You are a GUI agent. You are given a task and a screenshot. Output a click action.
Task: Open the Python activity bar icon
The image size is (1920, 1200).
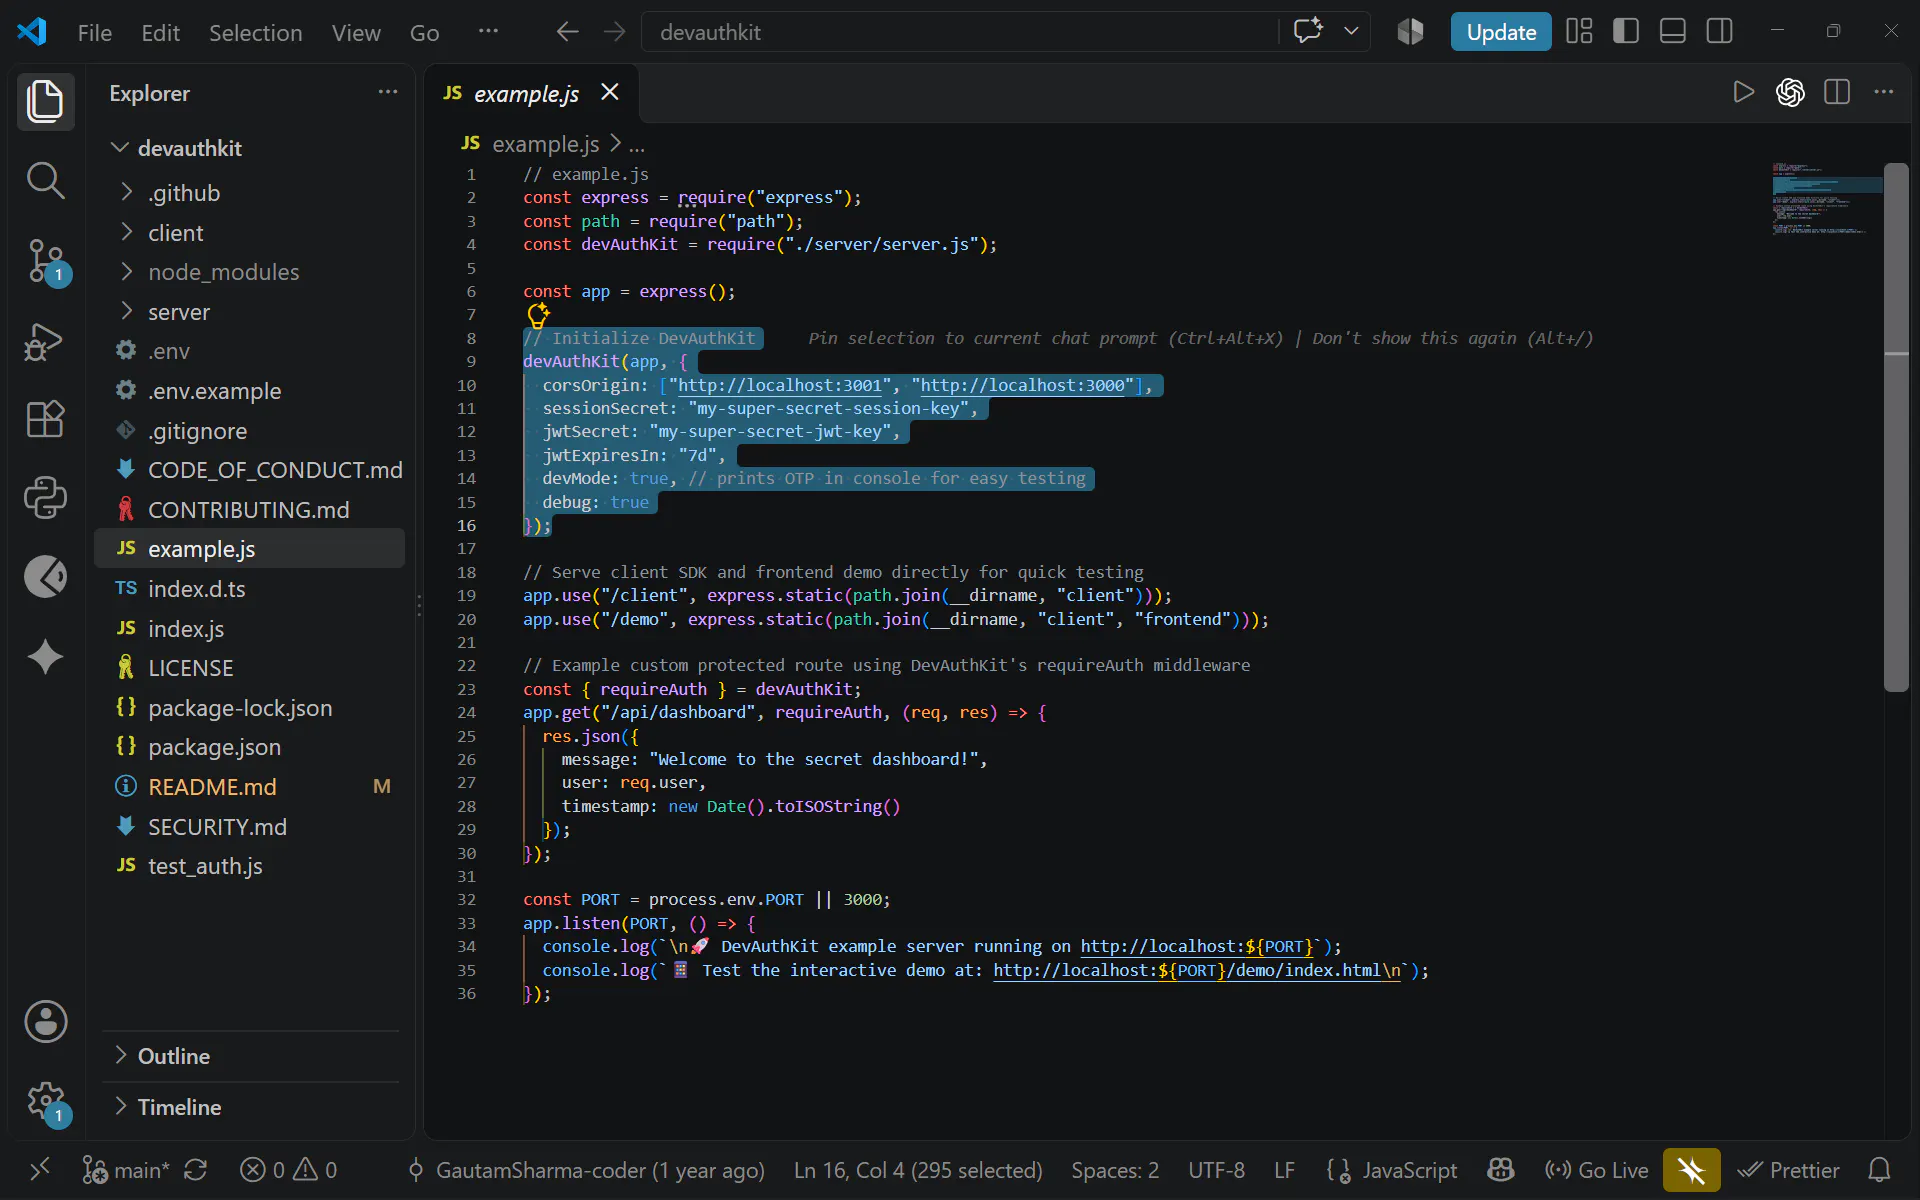point(45,497)
